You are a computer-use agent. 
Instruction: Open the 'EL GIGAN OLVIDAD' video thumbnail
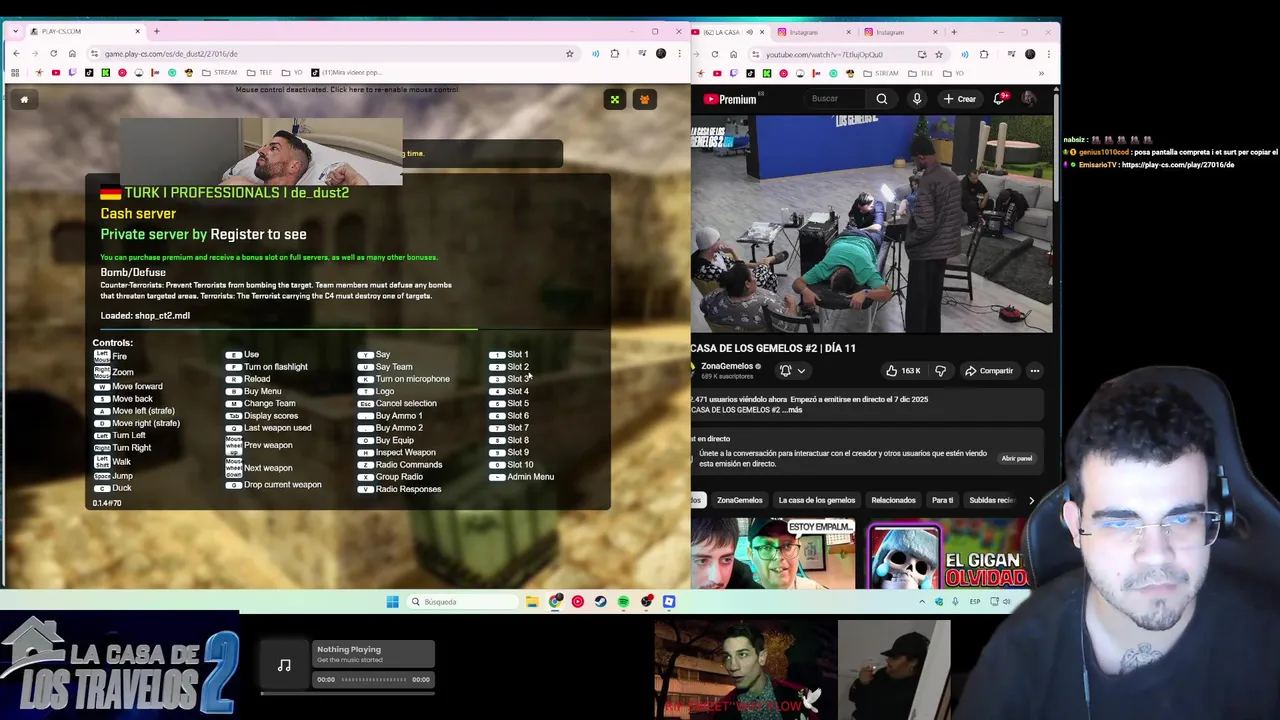(947, 555)
